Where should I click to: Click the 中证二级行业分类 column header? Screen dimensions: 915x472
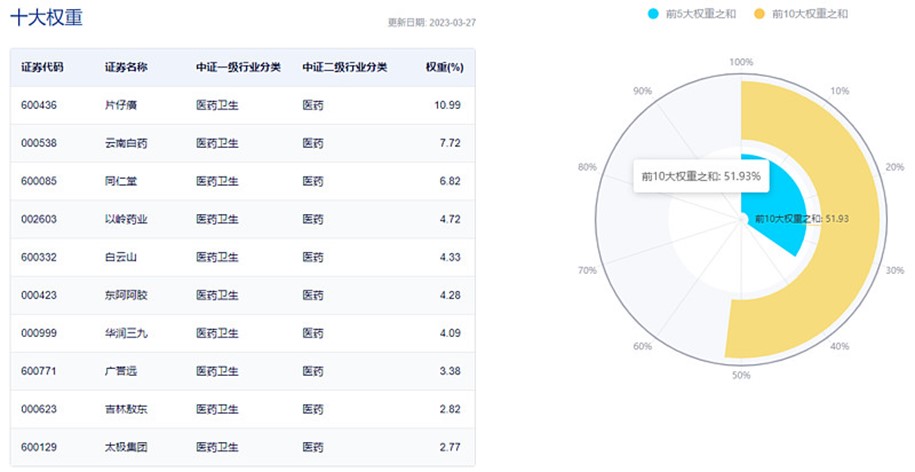[344, 67]
